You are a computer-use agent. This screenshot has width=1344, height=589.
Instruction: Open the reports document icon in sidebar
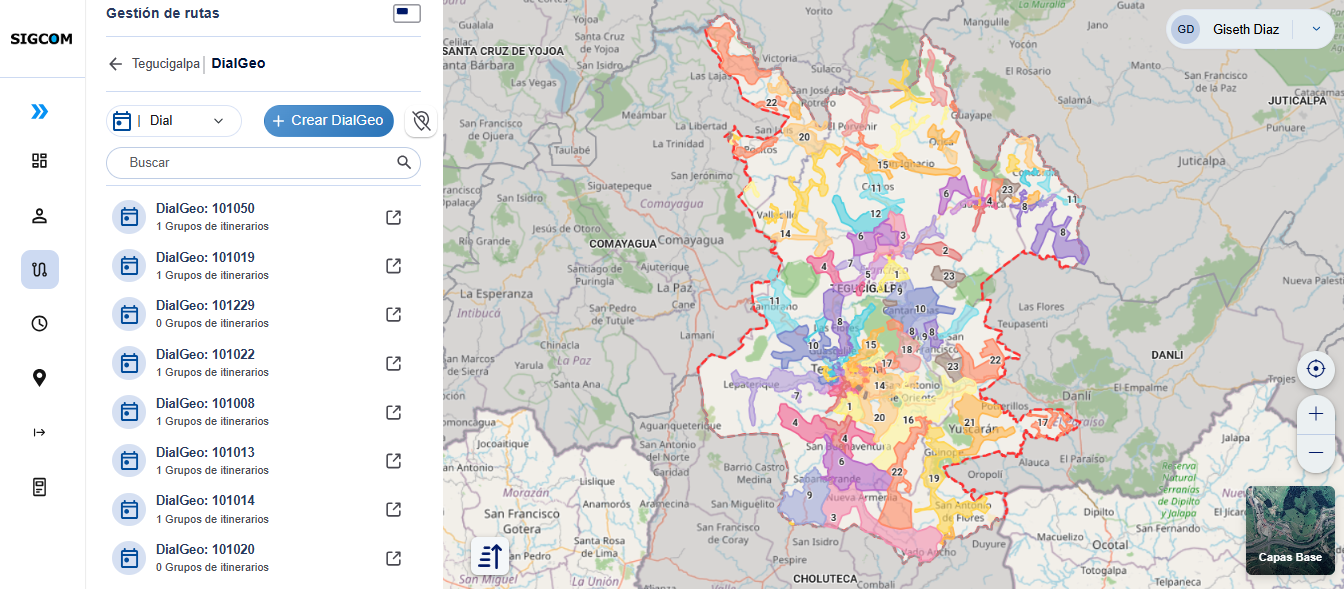tap(39, 487)
